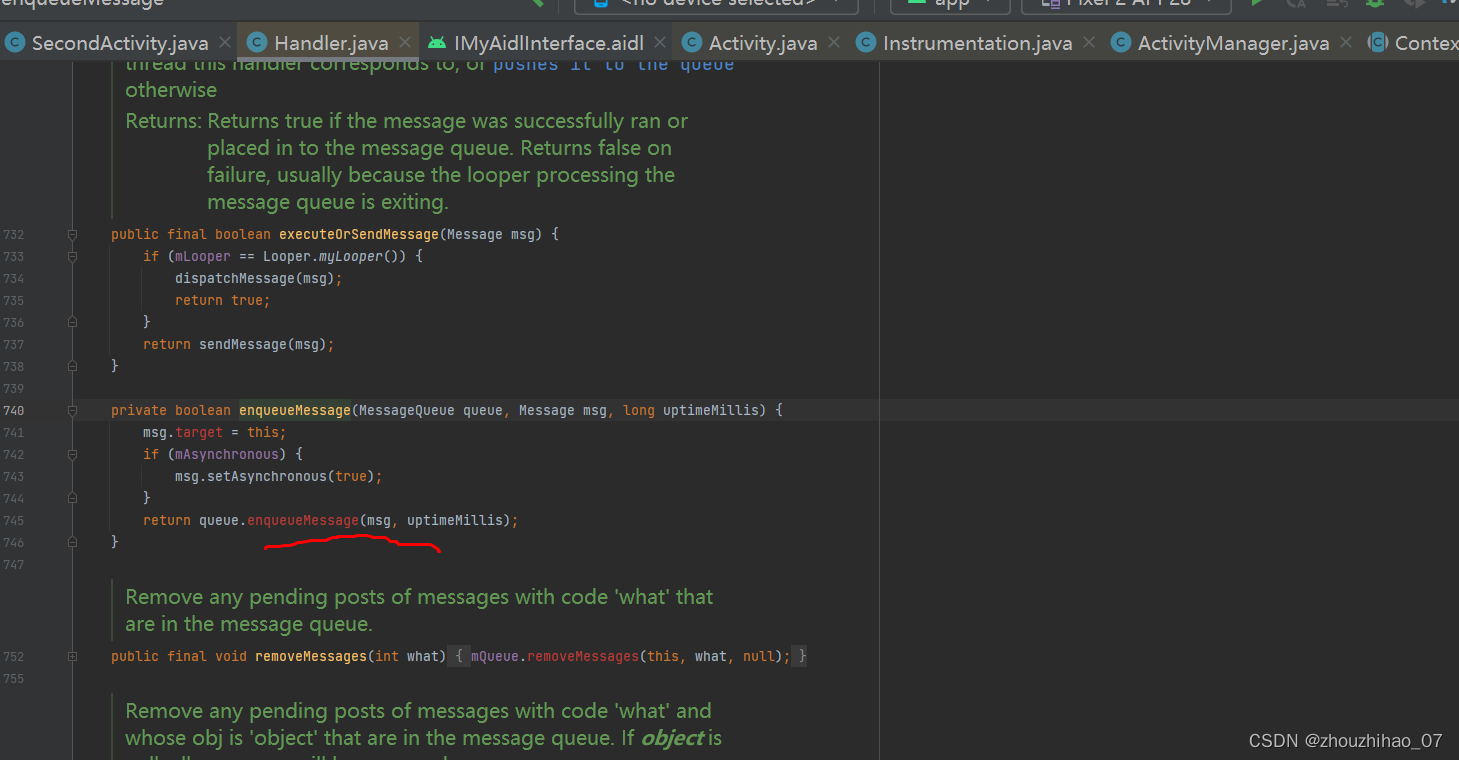The image size is (1459, 760).
Task: Click sendMessage(msg) call on line 737
Action: pyautogui.click(x=263, y=344)
